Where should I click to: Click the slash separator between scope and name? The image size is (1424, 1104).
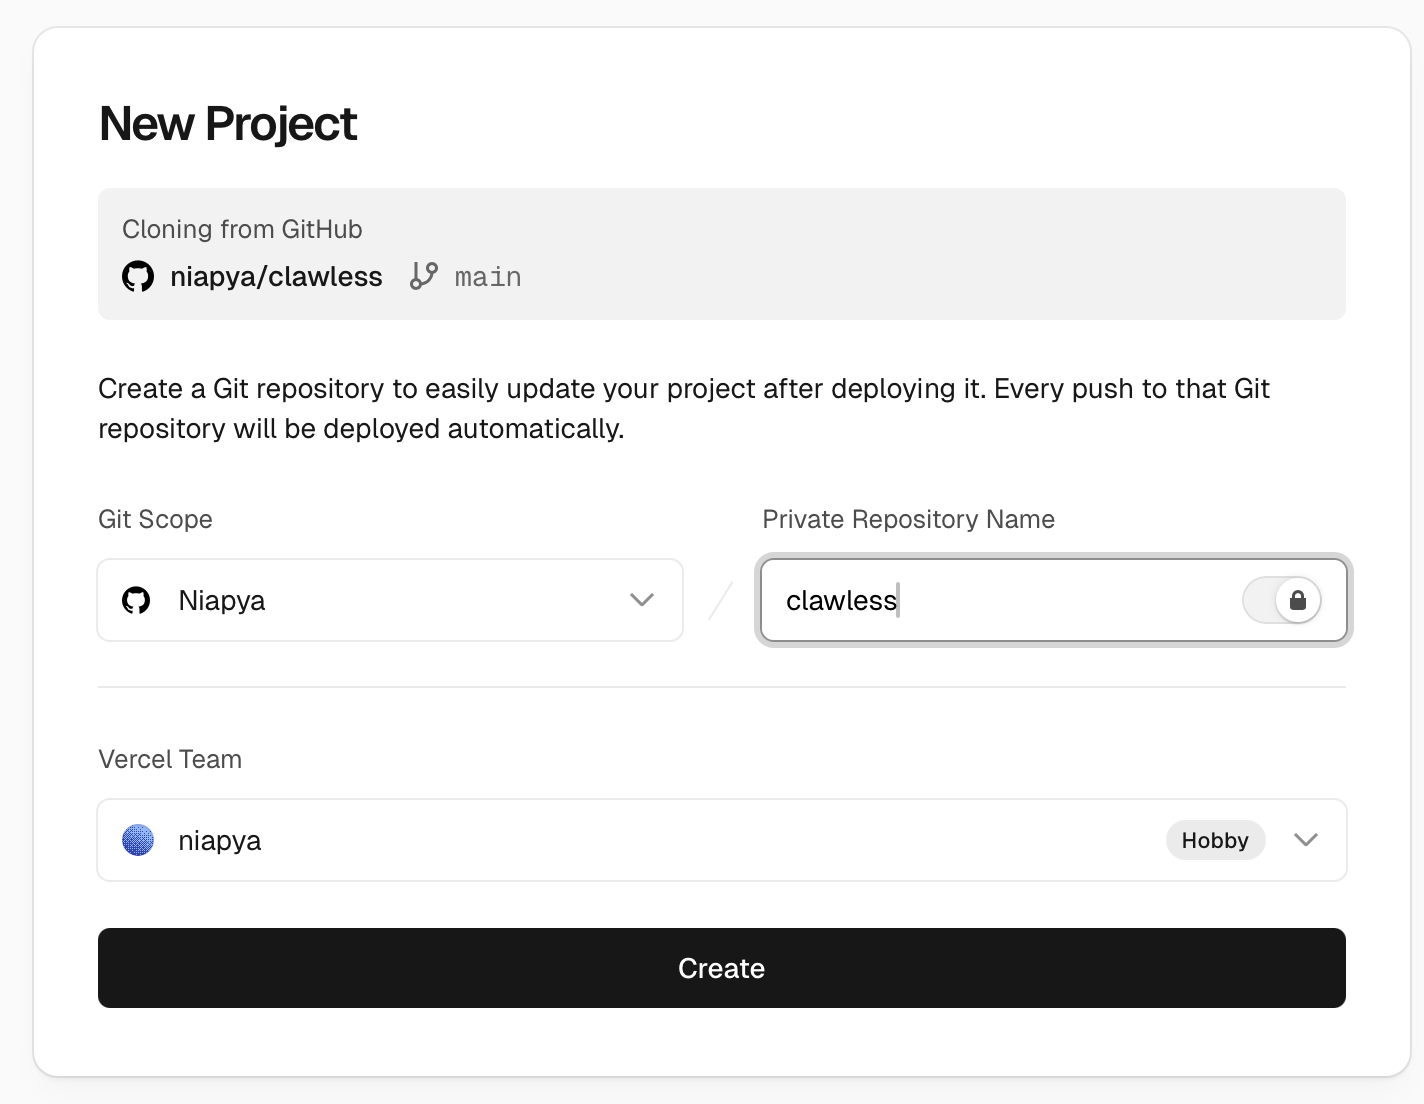click(718, 600)
